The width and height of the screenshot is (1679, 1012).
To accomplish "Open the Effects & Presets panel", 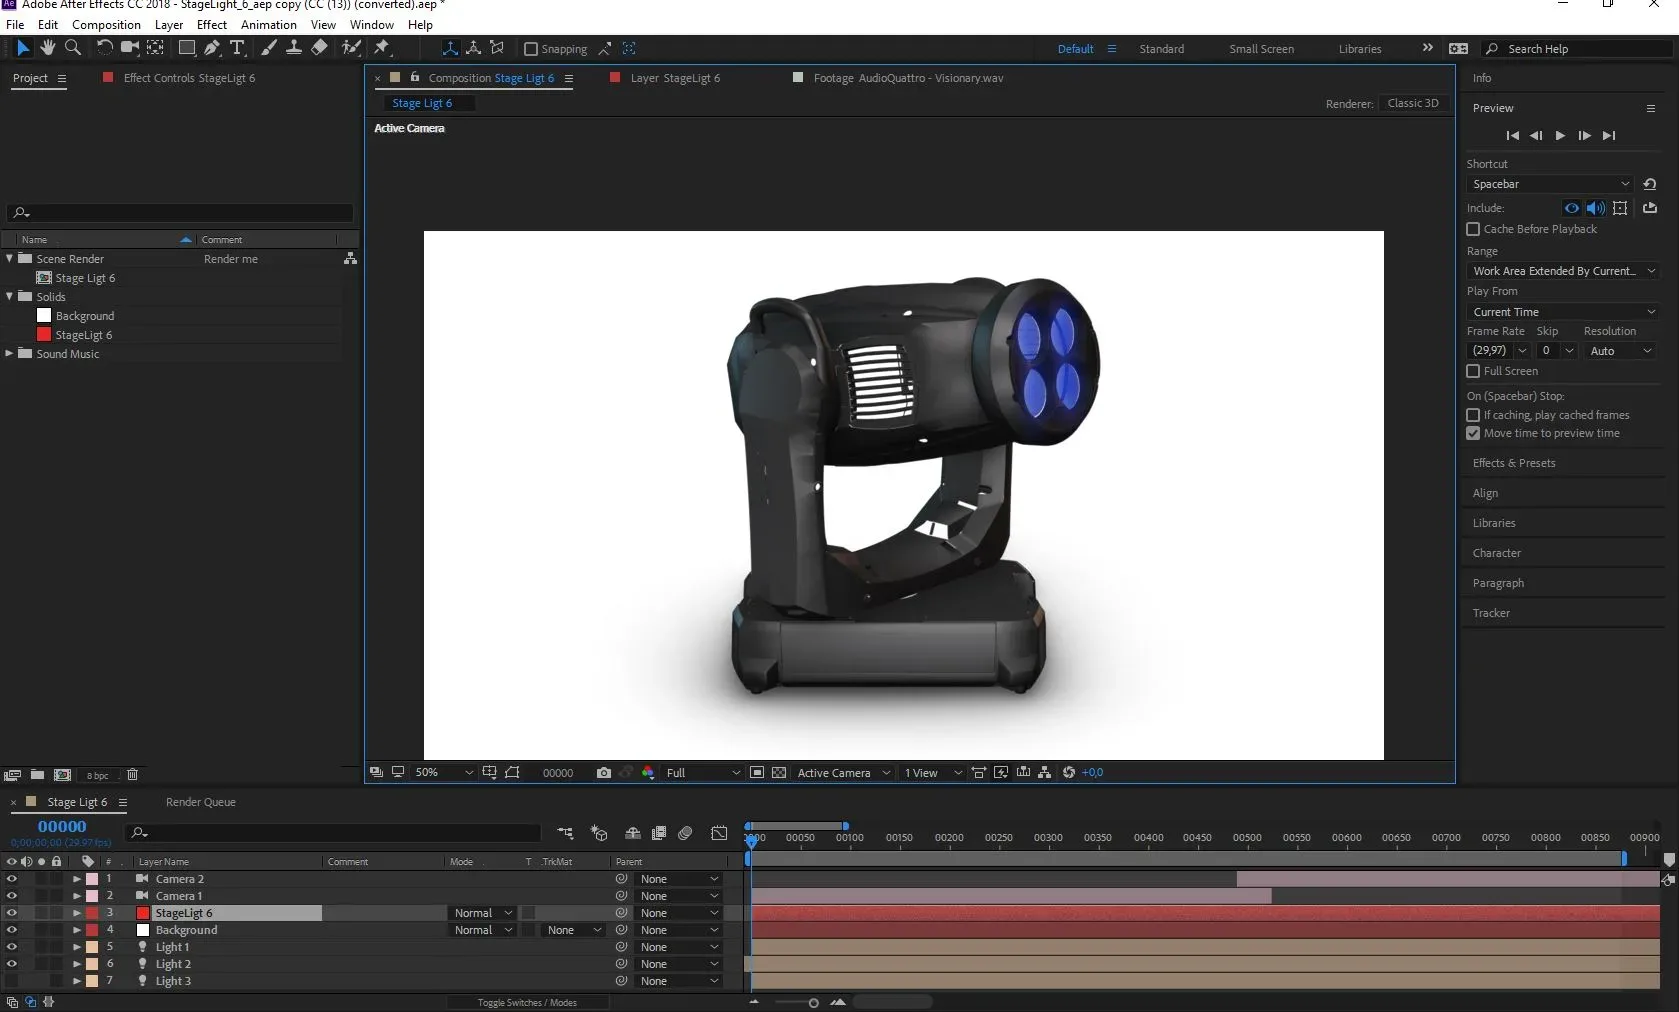I will pos(1514,463).
